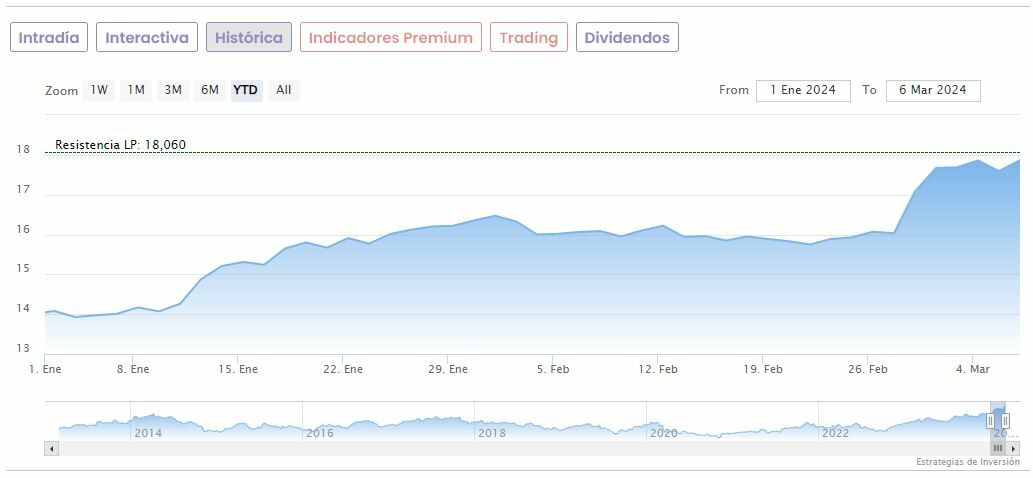Click the navigator left scroll arrow
The image size is (1033, 478).
(x=51, y=449)
